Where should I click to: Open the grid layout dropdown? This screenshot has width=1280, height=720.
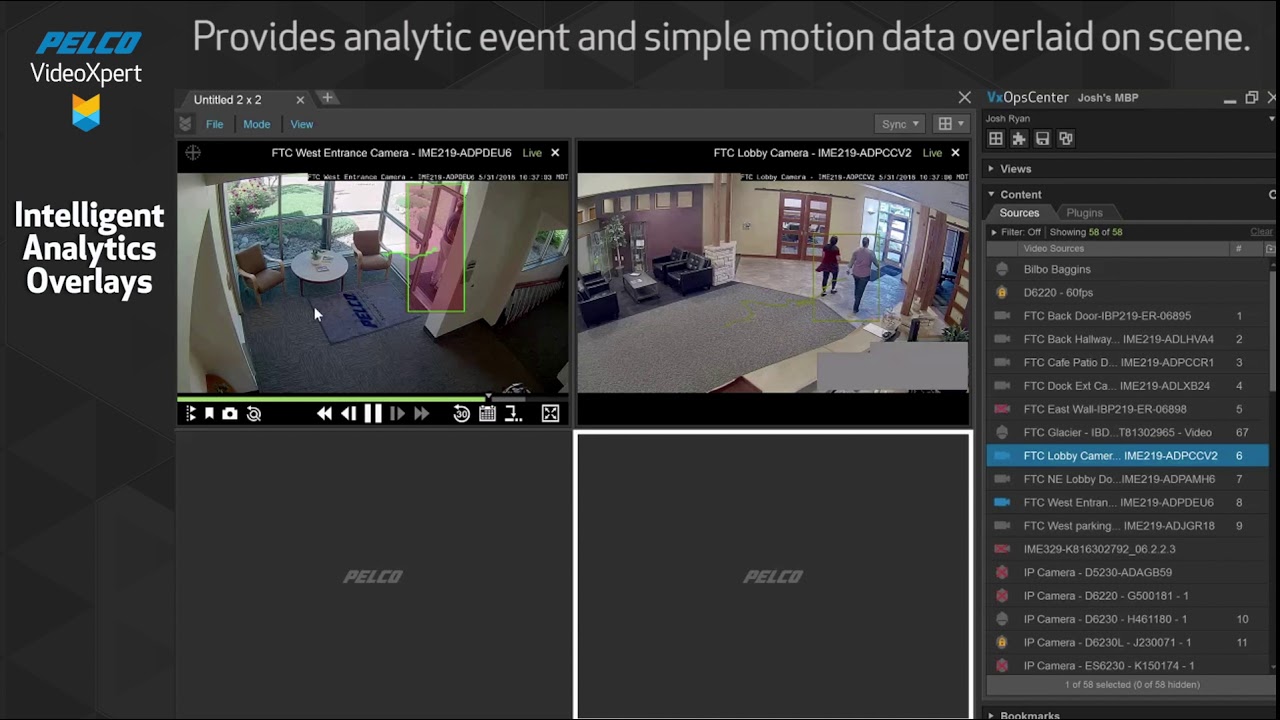click(950, 124)
